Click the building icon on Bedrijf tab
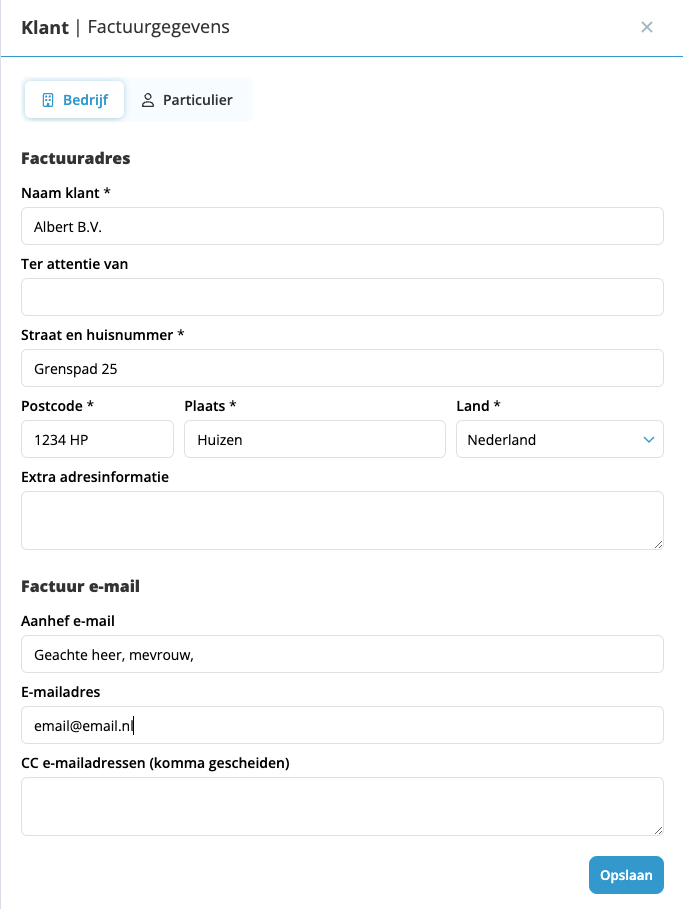This screenshot has width=683, height=909. tap(48, 100)
